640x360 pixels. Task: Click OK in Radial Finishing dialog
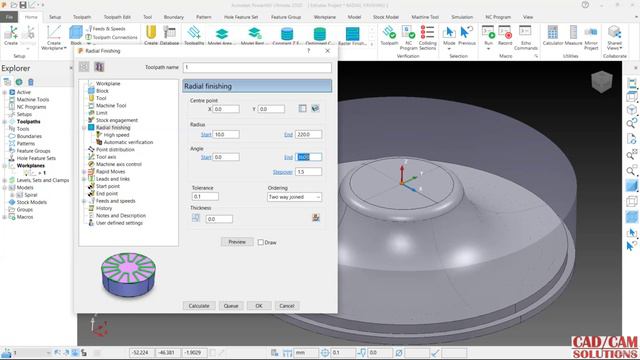click(259, 306)
